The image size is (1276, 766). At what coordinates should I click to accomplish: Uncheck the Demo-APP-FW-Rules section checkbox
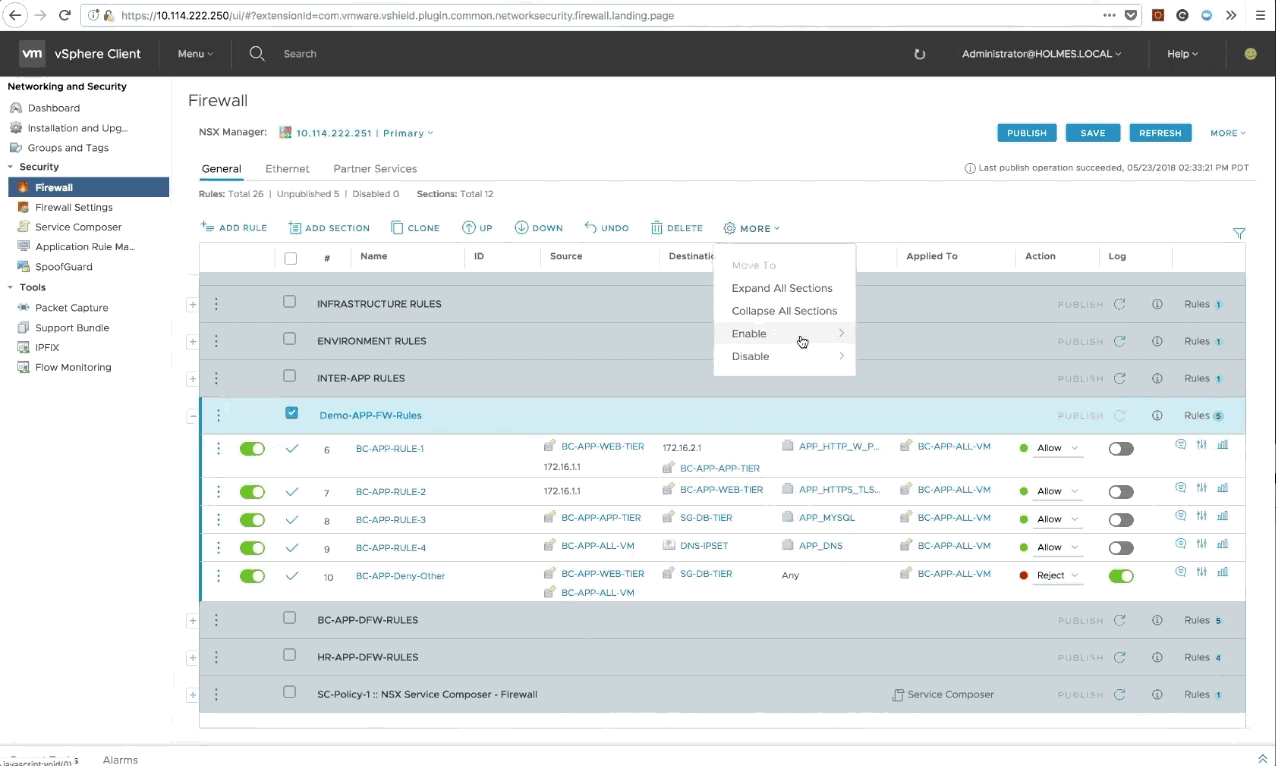tap(291, 413)
